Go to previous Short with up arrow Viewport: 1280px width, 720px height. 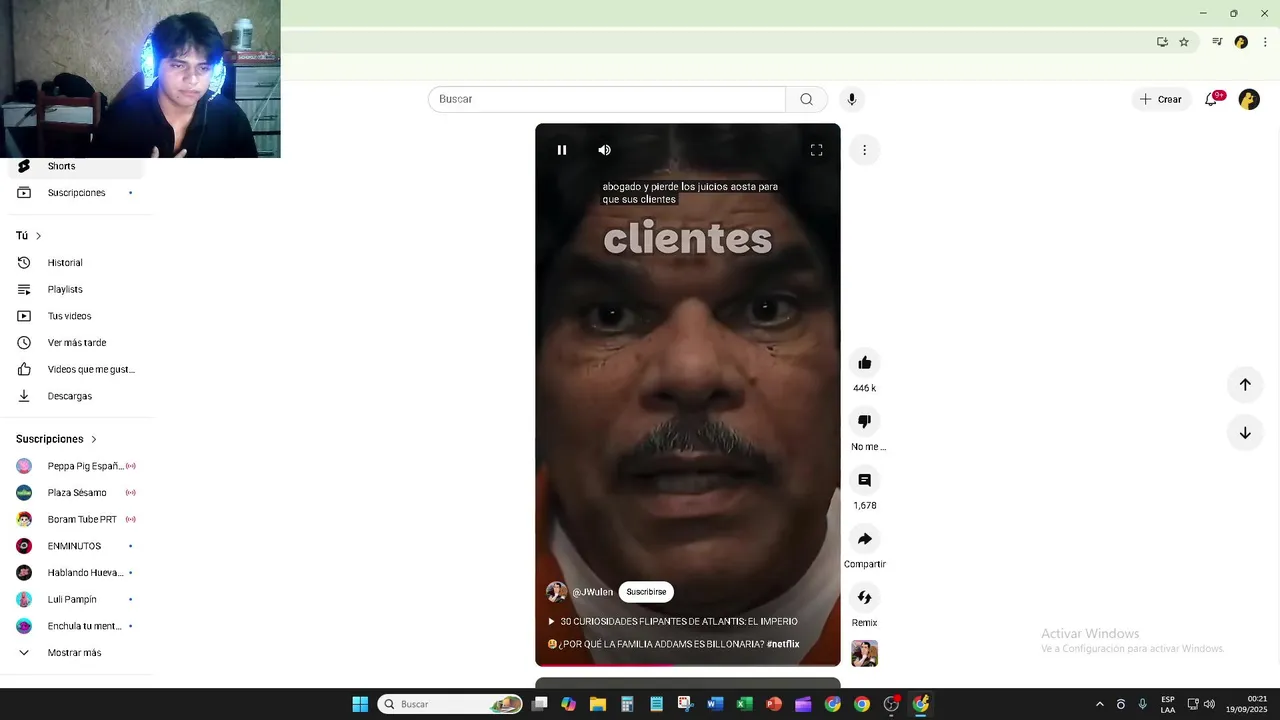(1245, 384)
